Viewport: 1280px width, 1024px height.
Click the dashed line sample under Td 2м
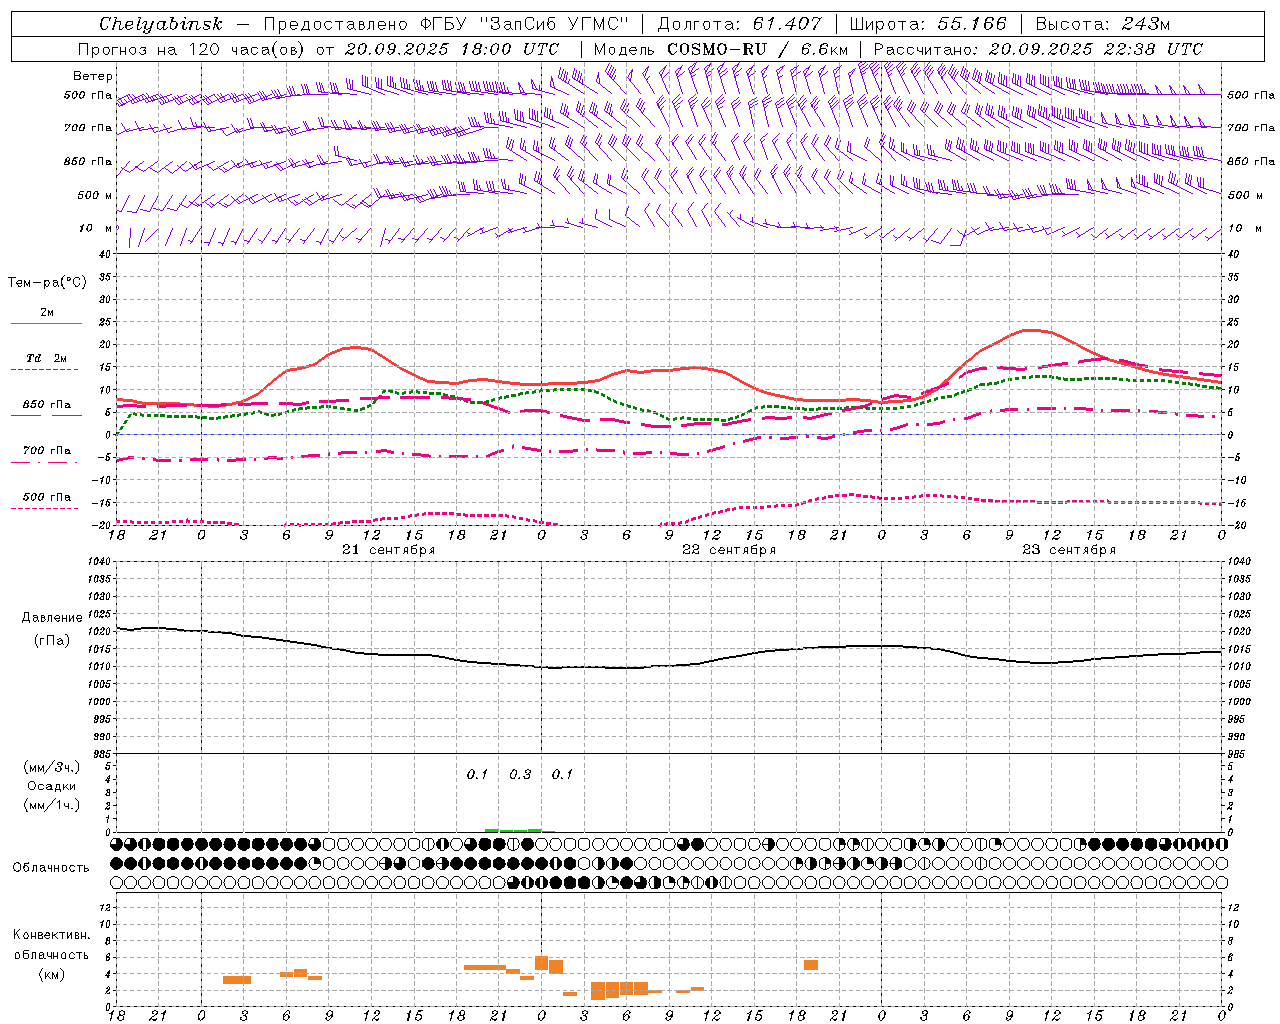[45, 369]
